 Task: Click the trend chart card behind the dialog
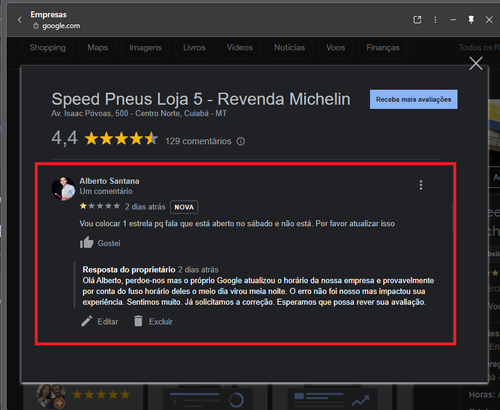click(x=332, y=398)
